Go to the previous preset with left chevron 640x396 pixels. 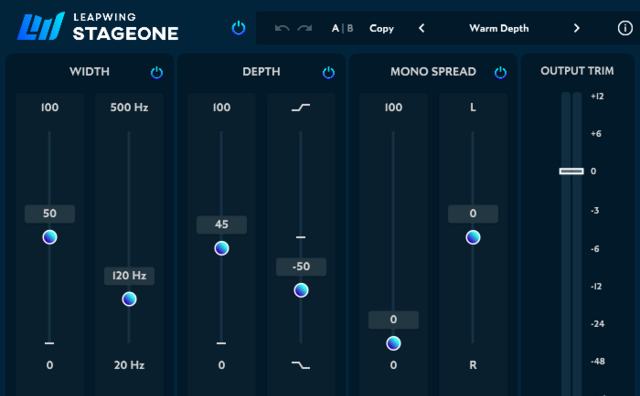point(422,28)
